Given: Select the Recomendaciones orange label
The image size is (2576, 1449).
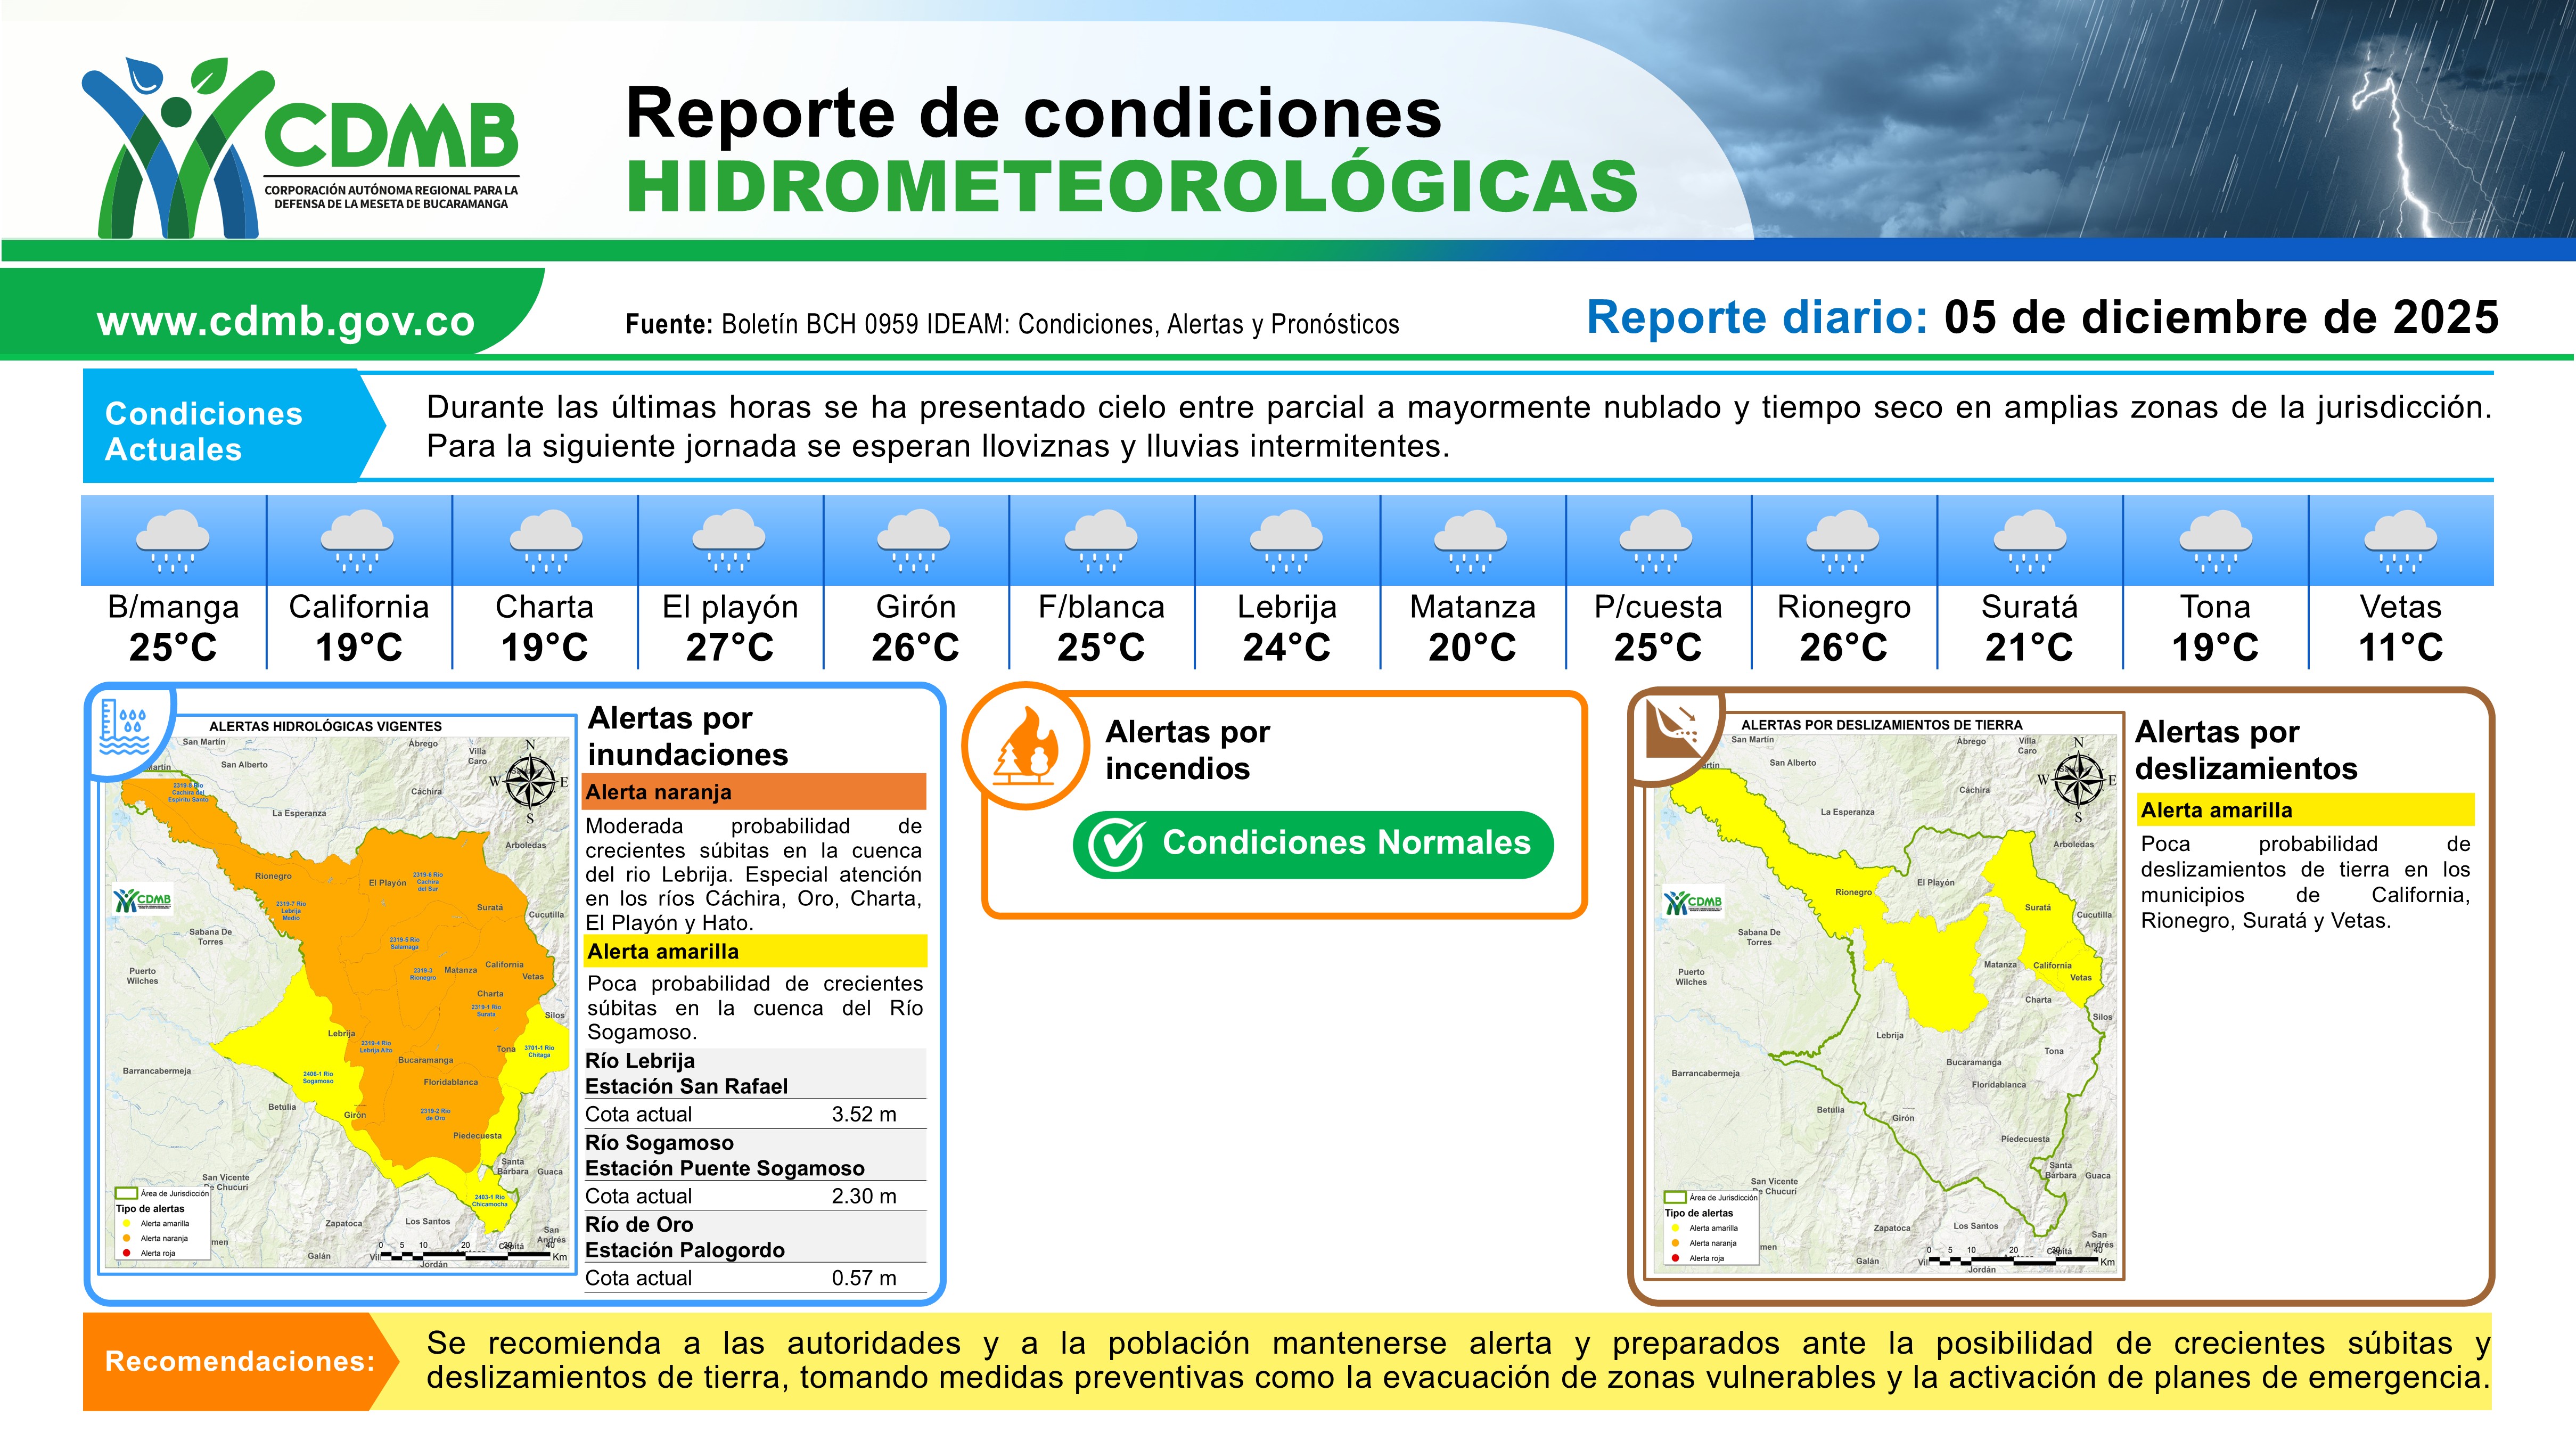Looking at the screenshot, I should (x=240, y=1361).
